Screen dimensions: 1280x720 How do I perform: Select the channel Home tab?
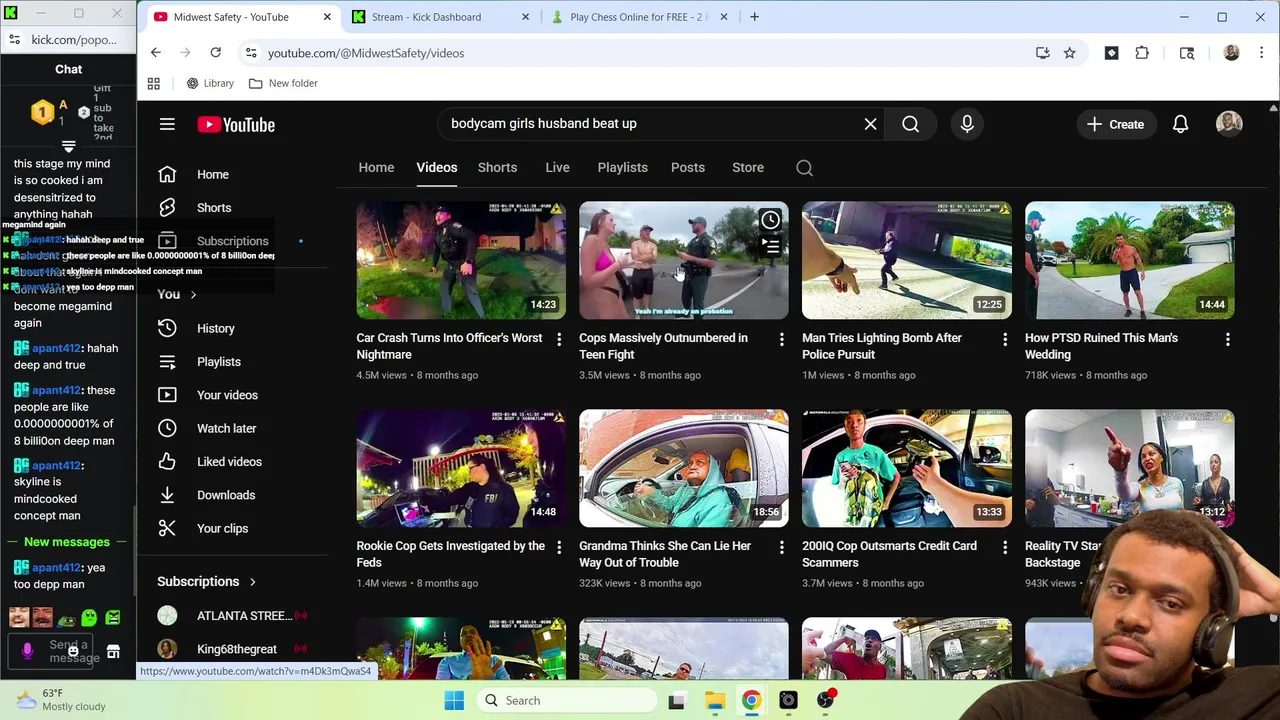[x=376, y=168]
